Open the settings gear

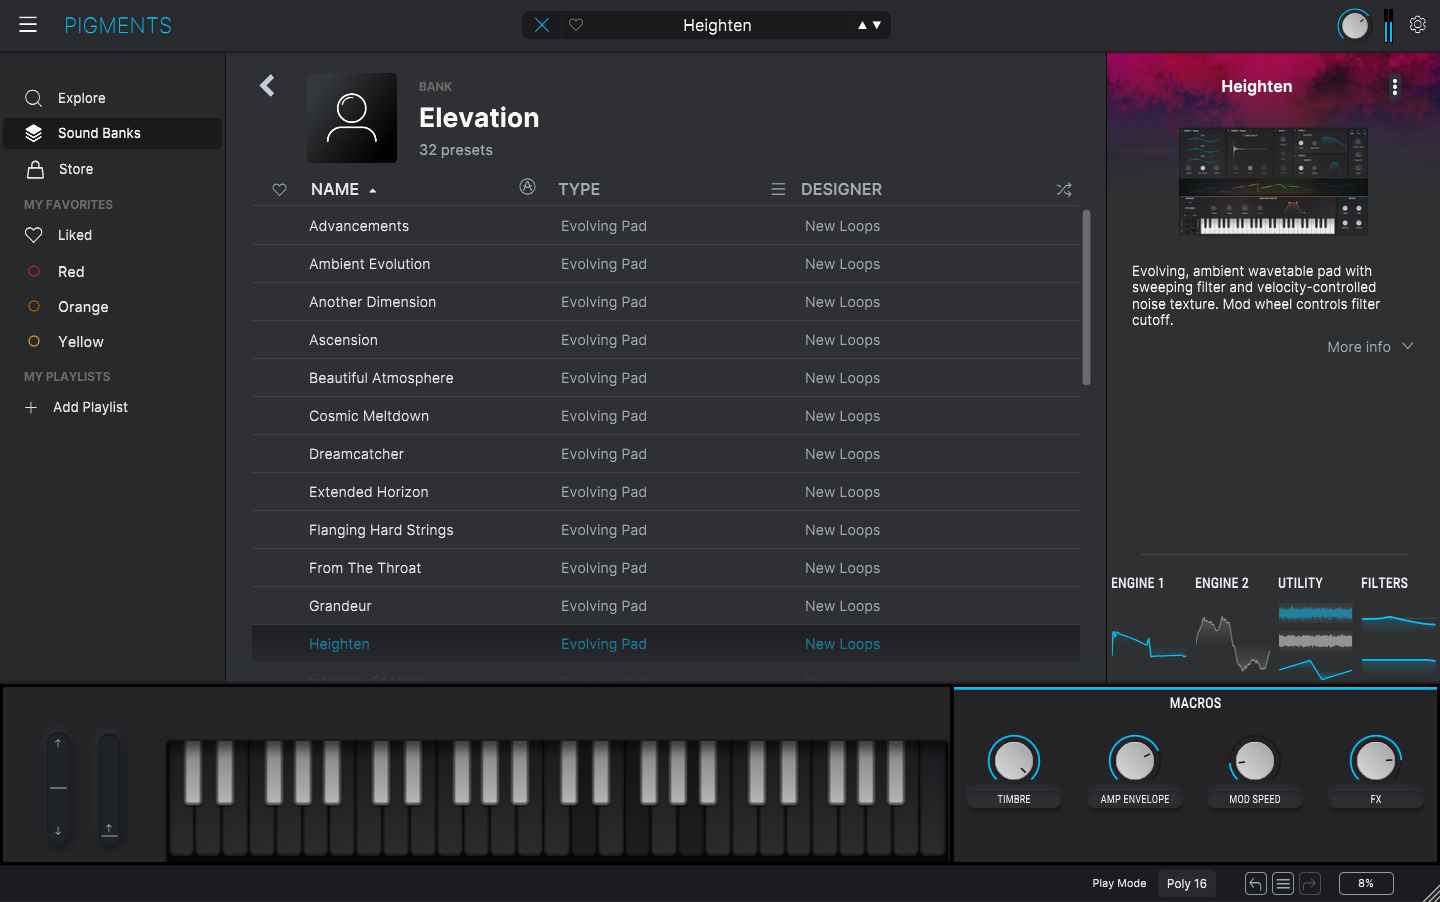pos(1417,25)
